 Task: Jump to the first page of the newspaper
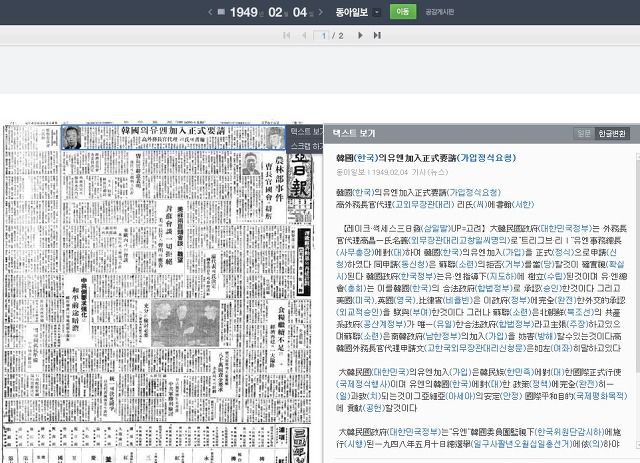287,36
